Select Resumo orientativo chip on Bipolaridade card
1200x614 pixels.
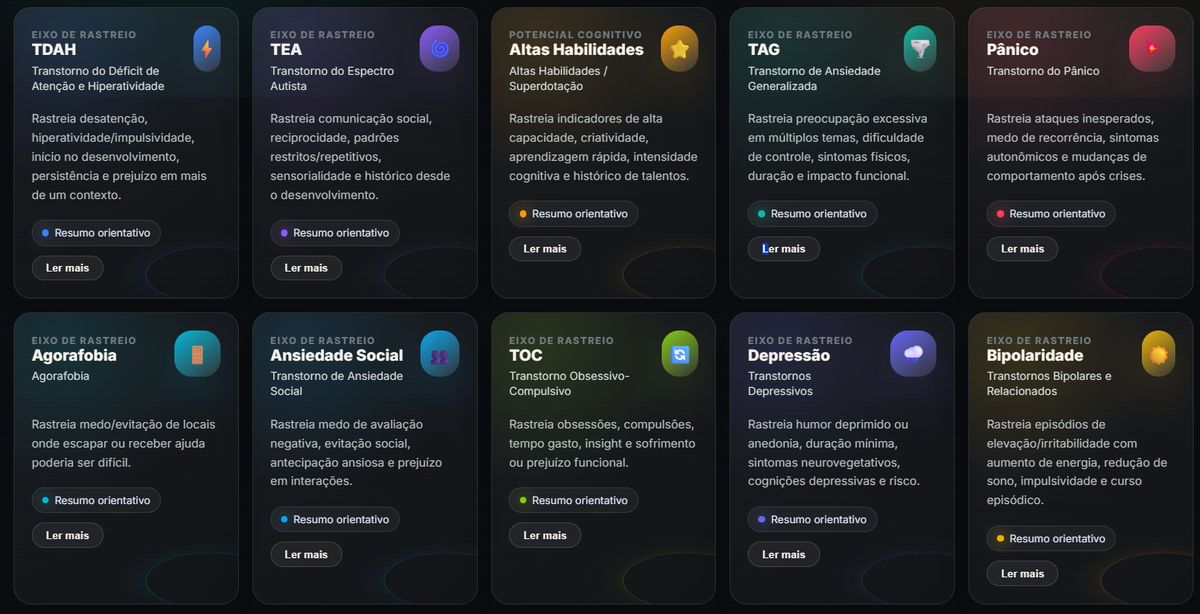[1051, 539]
